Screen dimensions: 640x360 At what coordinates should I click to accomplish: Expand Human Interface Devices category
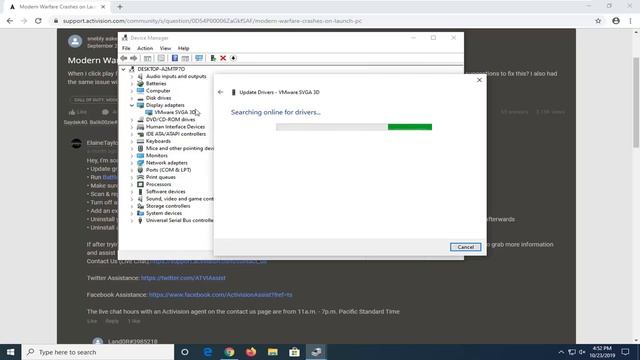click(131, 127)
